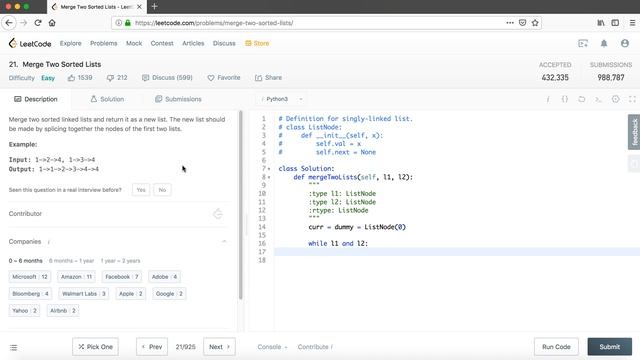
Task: Switch to the Solution tab
Action: 107,99
